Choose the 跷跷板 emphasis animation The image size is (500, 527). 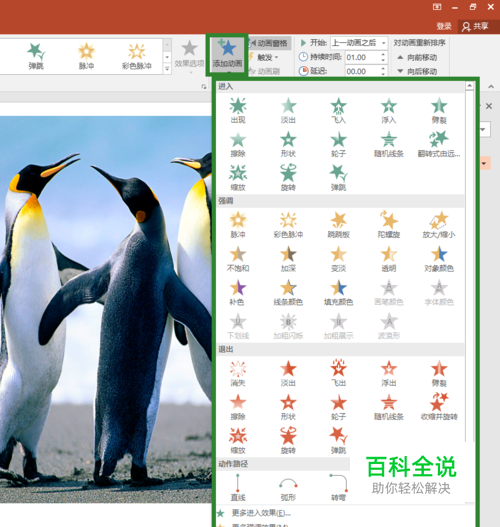tap(338, 225)
